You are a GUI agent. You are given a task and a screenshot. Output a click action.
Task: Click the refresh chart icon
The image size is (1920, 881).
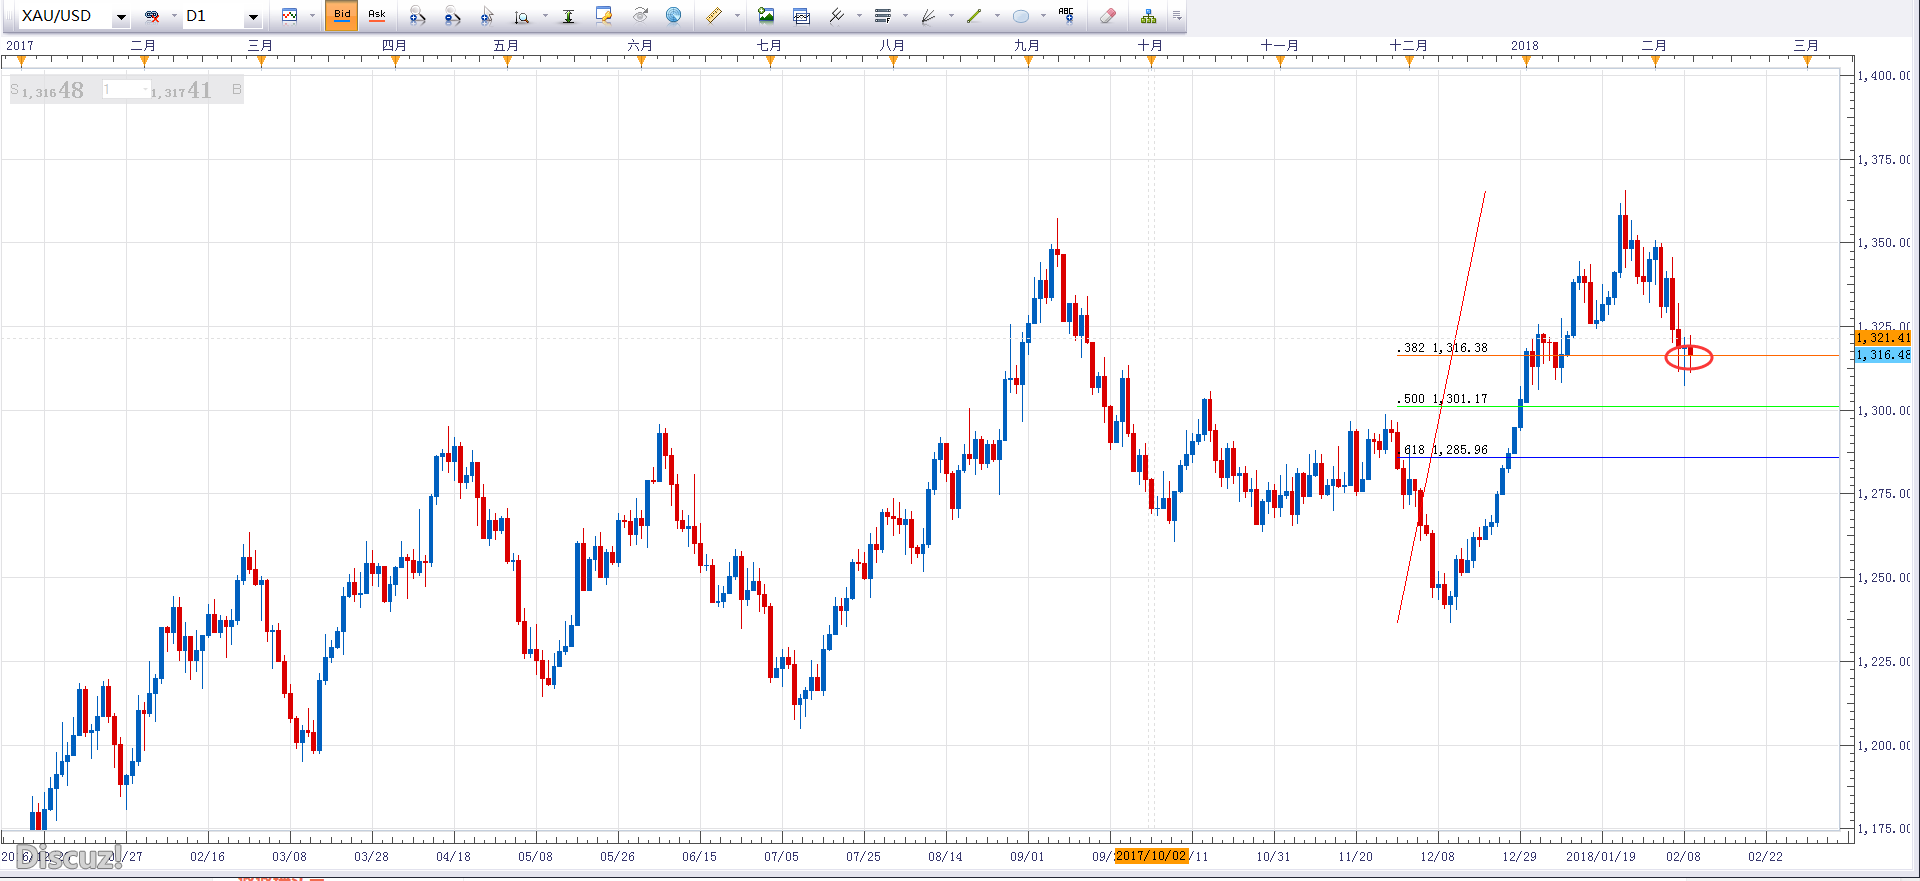tap(640, 15)
